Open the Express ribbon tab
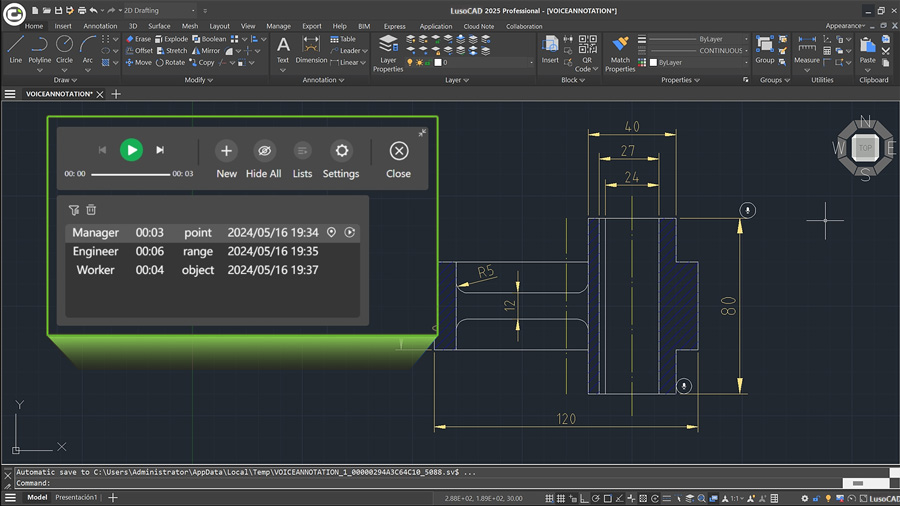This screenshot has width=900, height=506. (x=394, y=26)
